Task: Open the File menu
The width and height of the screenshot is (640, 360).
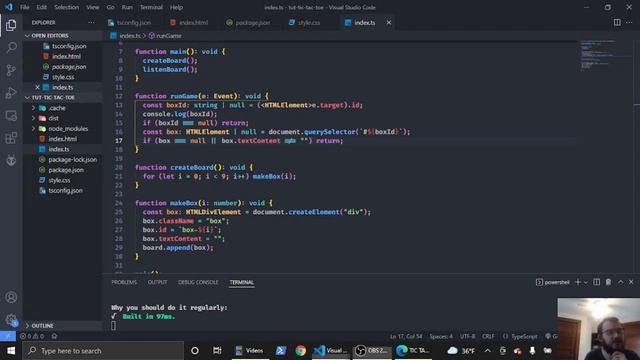Action: tap(24, 7)
